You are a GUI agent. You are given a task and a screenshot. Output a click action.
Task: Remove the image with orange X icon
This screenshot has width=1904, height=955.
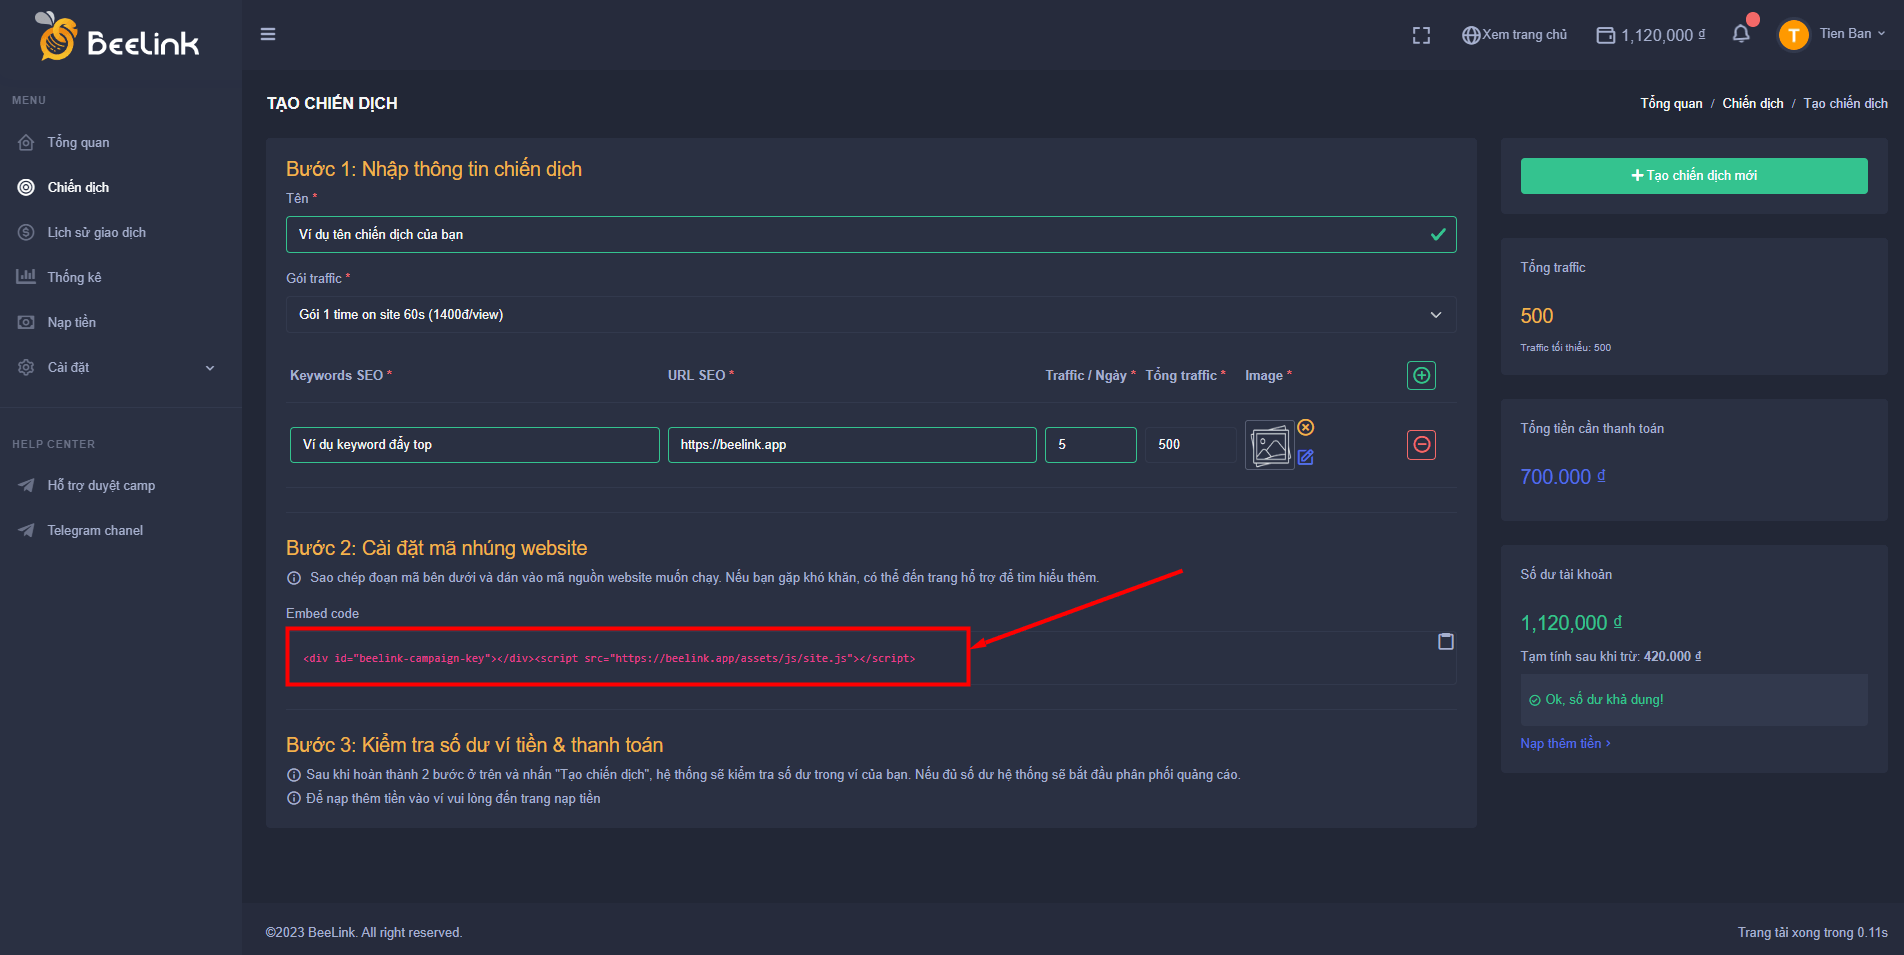coord(1306,427)
